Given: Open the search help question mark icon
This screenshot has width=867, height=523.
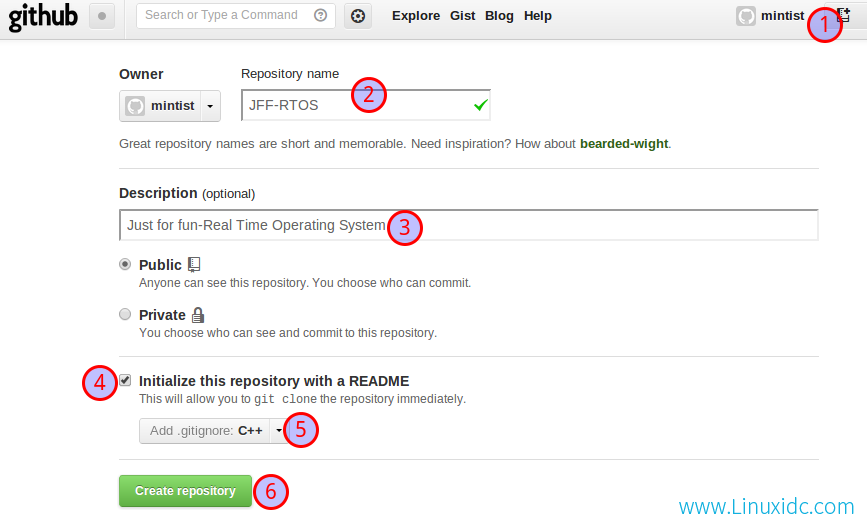Looking at the screenshot, I should [x=320, y=15].
